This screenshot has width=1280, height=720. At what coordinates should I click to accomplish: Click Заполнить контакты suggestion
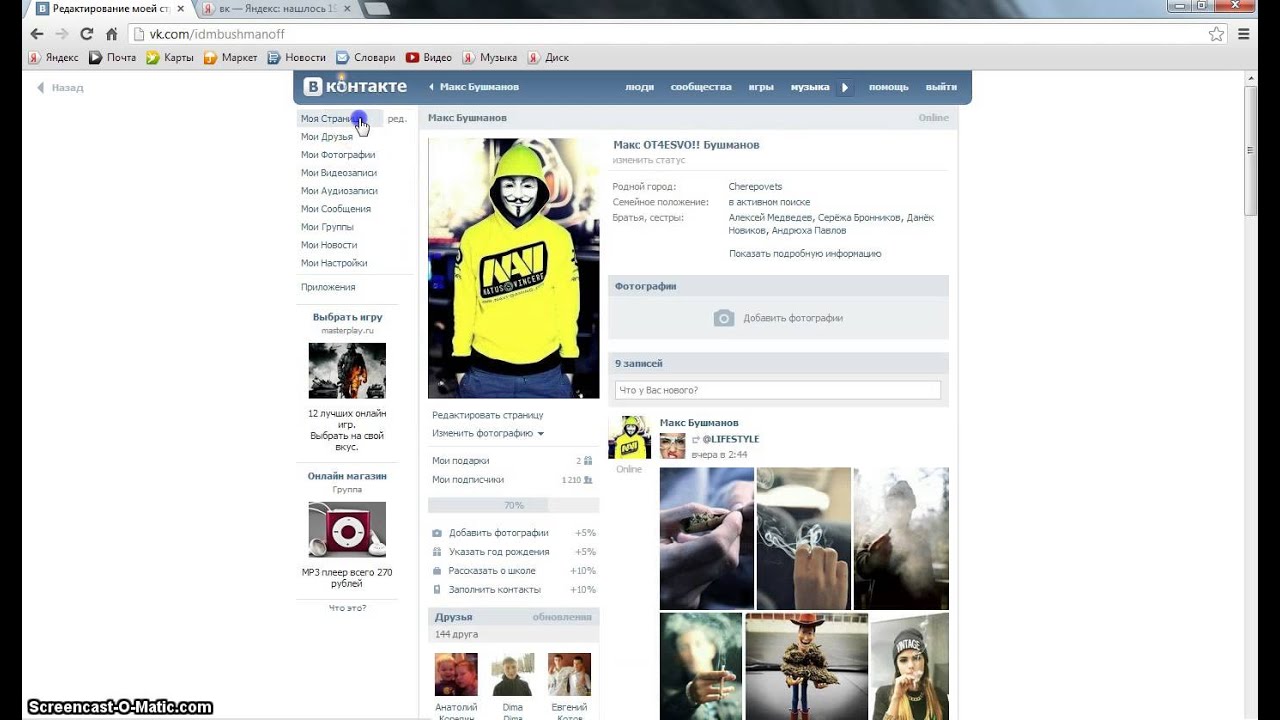(494, 590)
